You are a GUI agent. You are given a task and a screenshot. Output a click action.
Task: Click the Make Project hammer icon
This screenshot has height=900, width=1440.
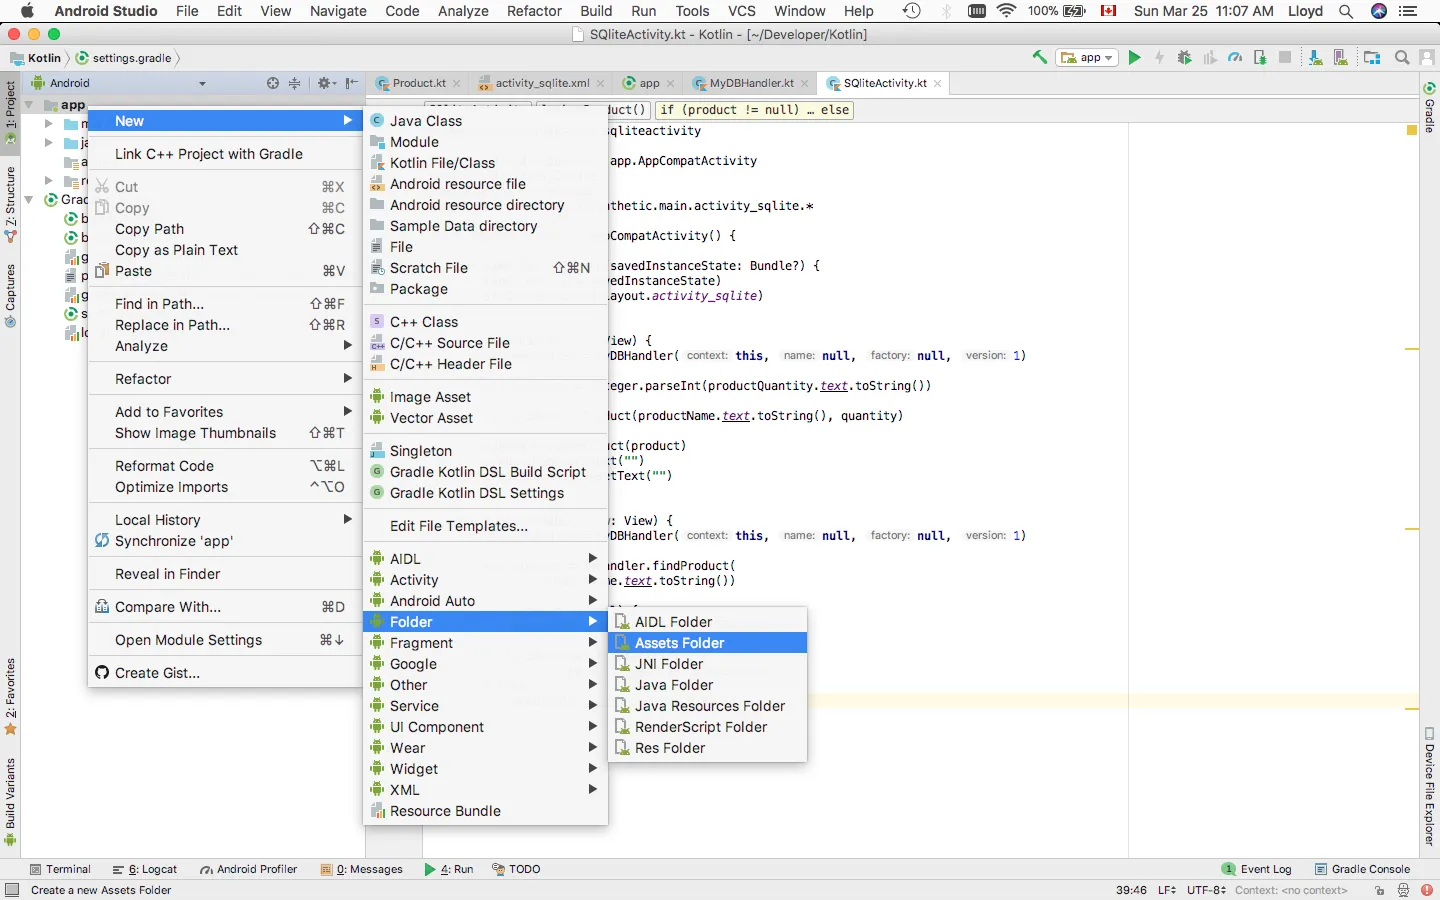(x=1040, y=58)
